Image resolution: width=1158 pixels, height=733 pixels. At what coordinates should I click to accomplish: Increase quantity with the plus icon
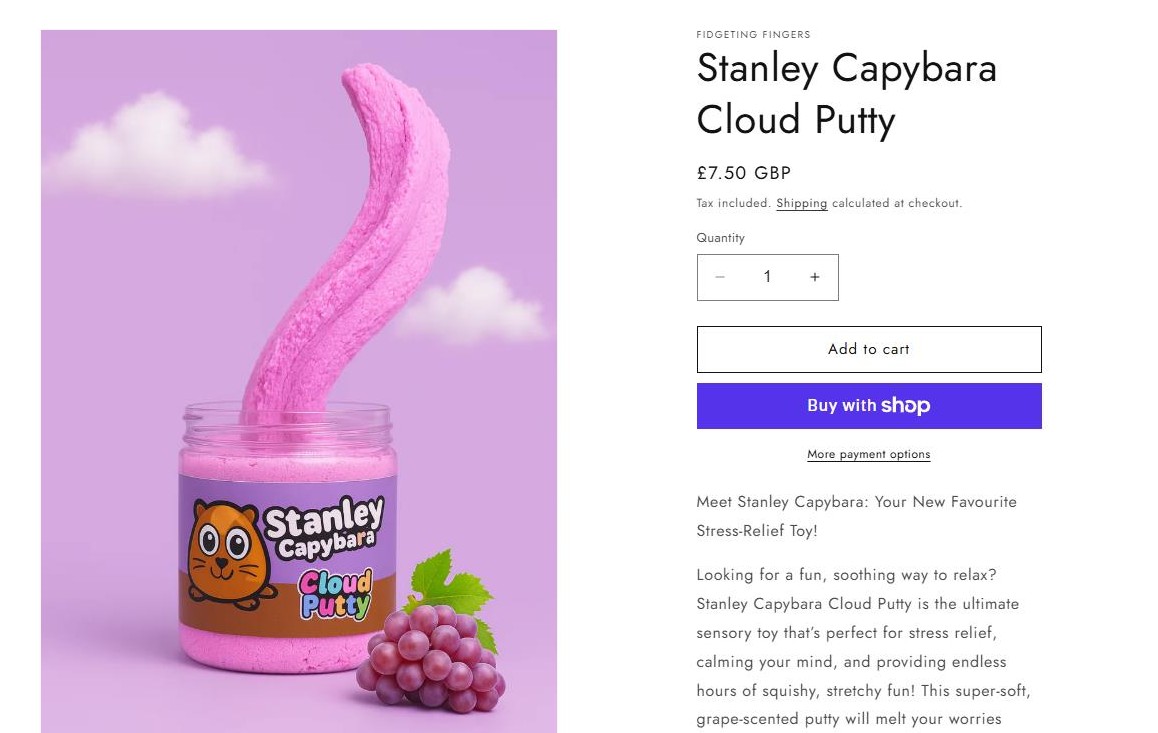point(815,277)
